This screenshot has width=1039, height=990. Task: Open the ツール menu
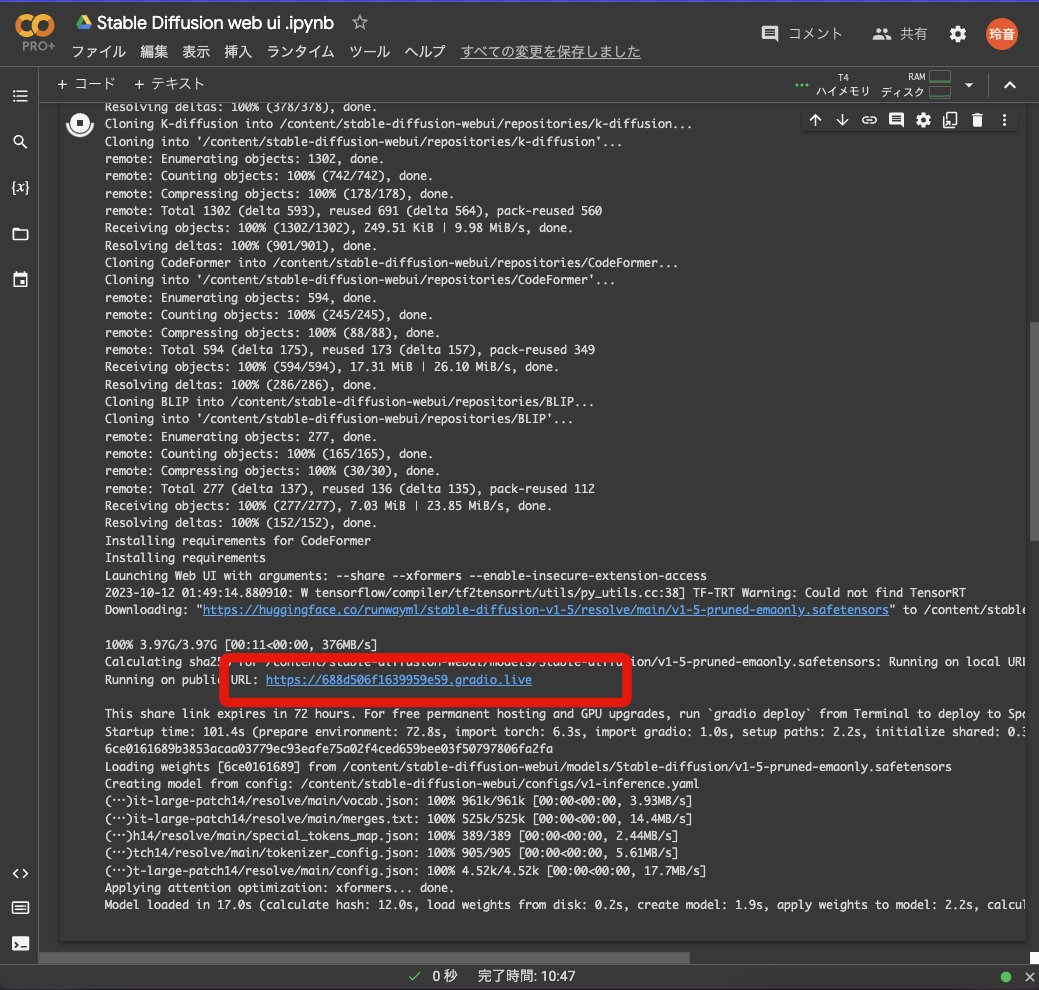point(370,52)
